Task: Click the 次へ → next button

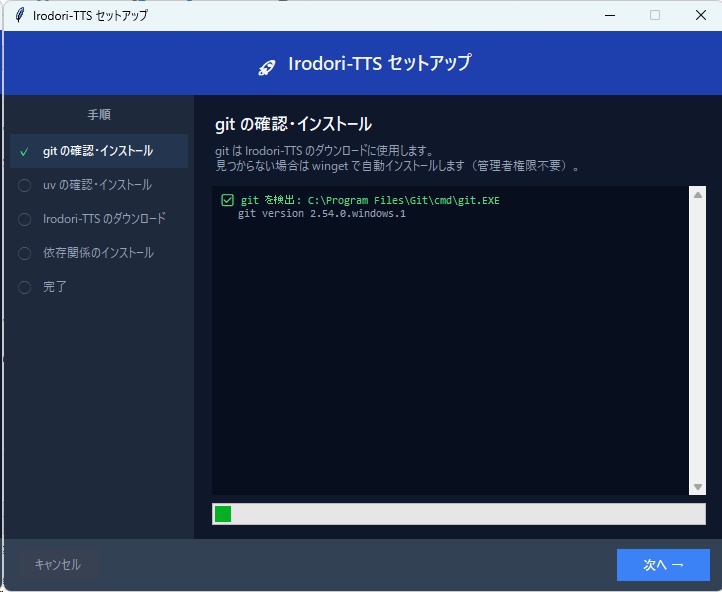Action: tap(663, 564)
